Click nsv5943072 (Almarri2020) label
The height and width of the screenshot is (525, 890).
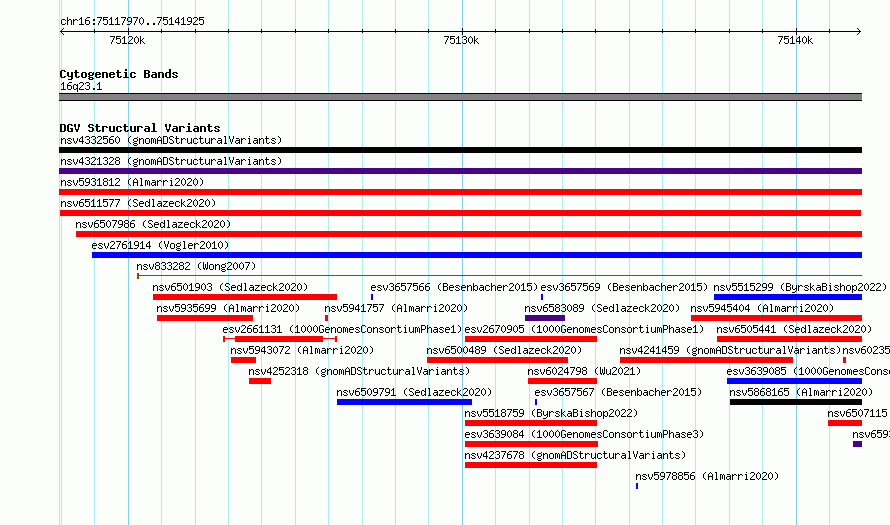302,350
